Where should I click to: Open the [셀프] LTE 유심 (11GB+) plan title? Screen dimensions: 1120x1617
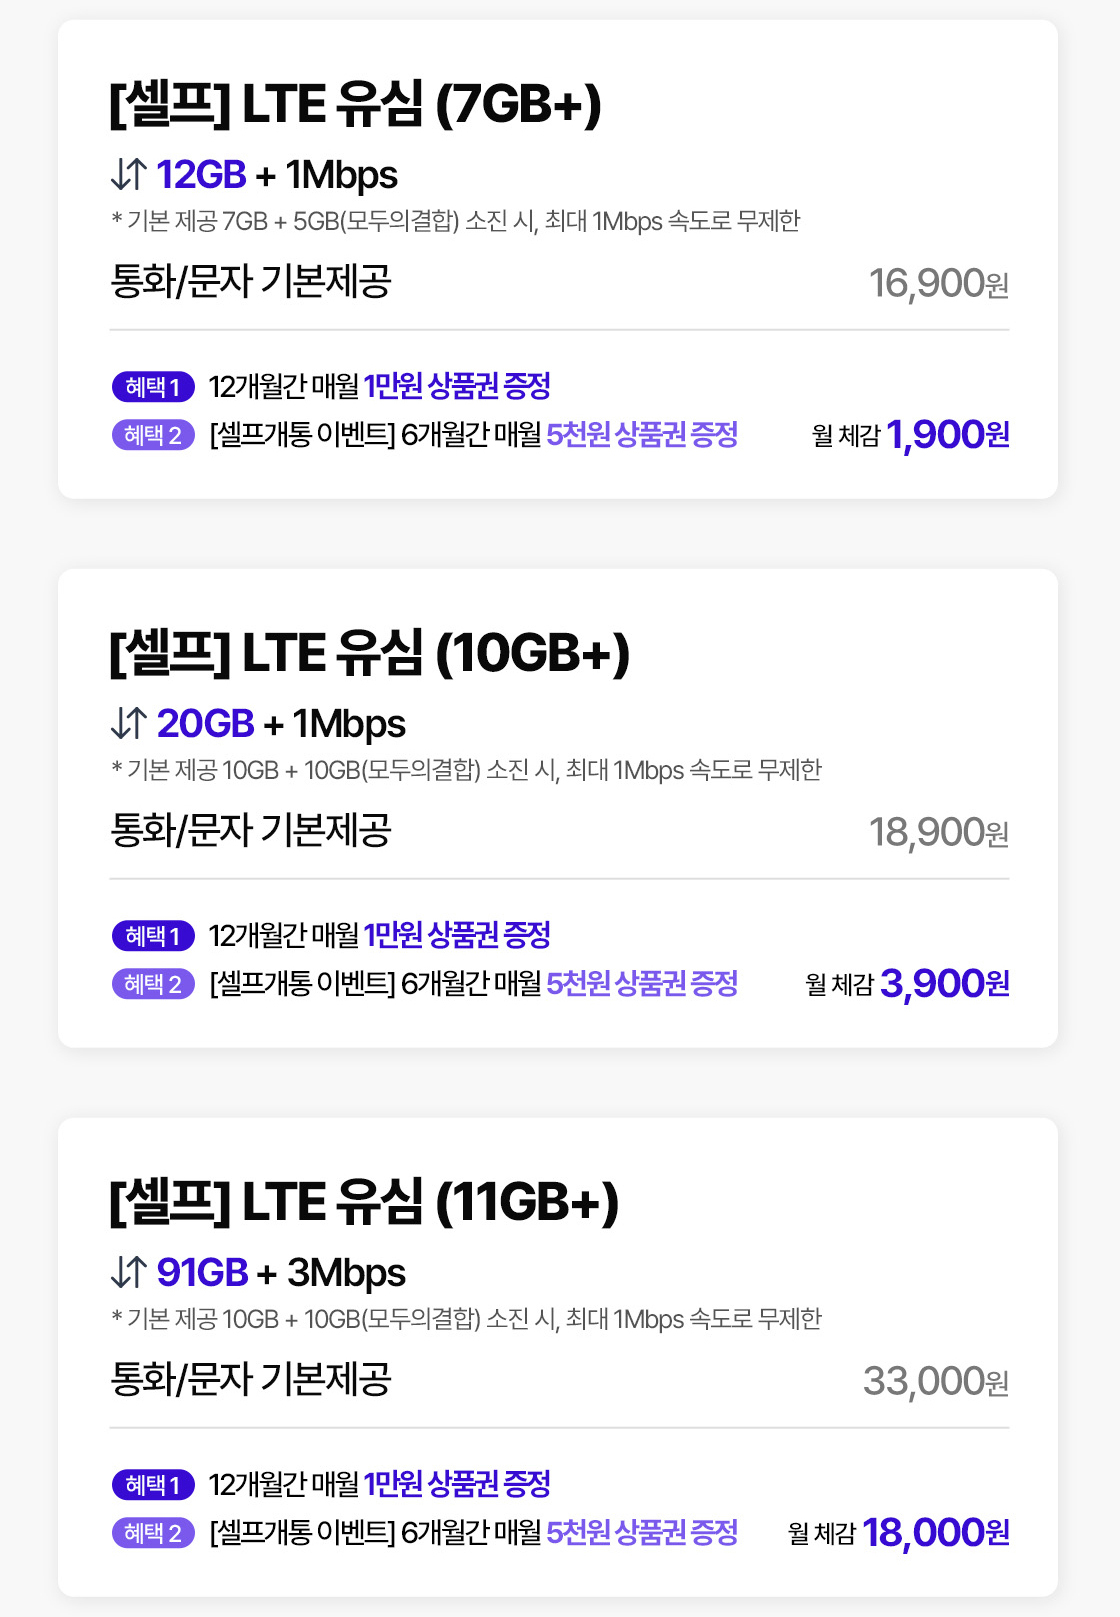click(x=364, y=1202)
